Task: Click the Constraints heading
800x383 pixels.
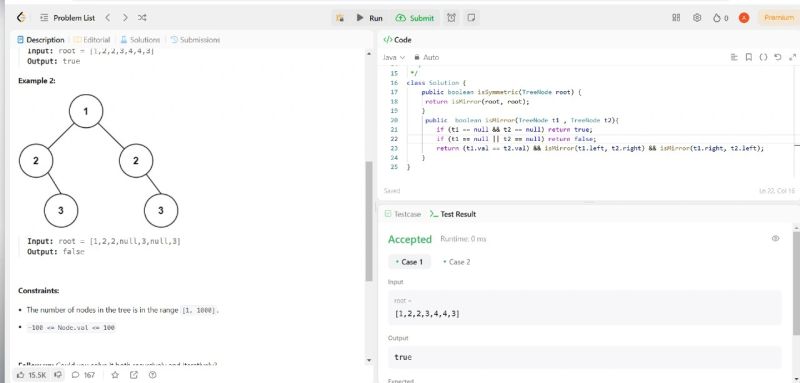Action: [38, 291]
